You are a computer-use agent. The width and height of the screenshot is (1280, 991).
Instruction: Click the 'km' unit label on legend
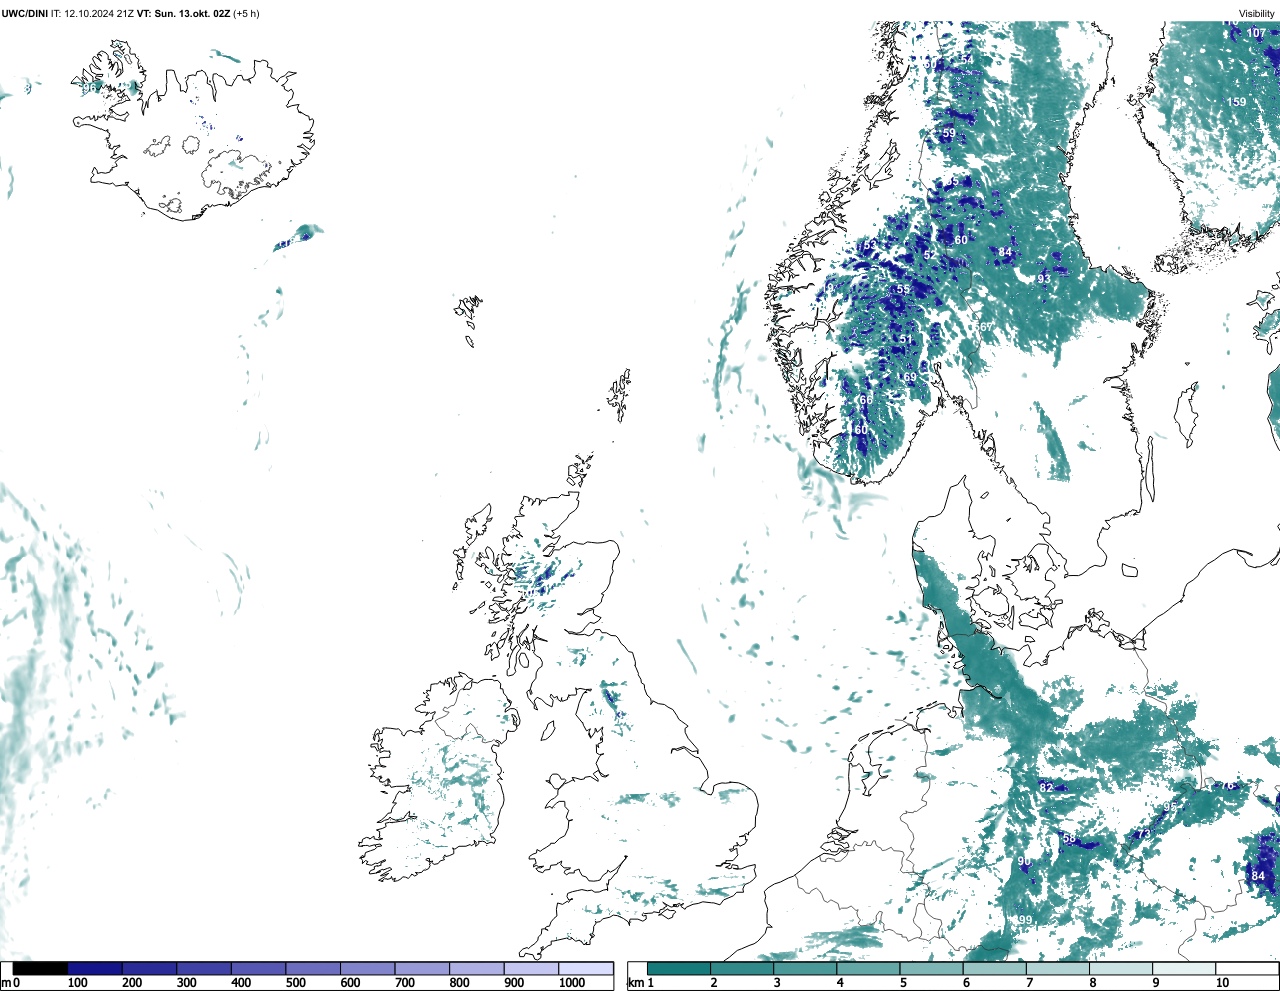pos(636,983)
